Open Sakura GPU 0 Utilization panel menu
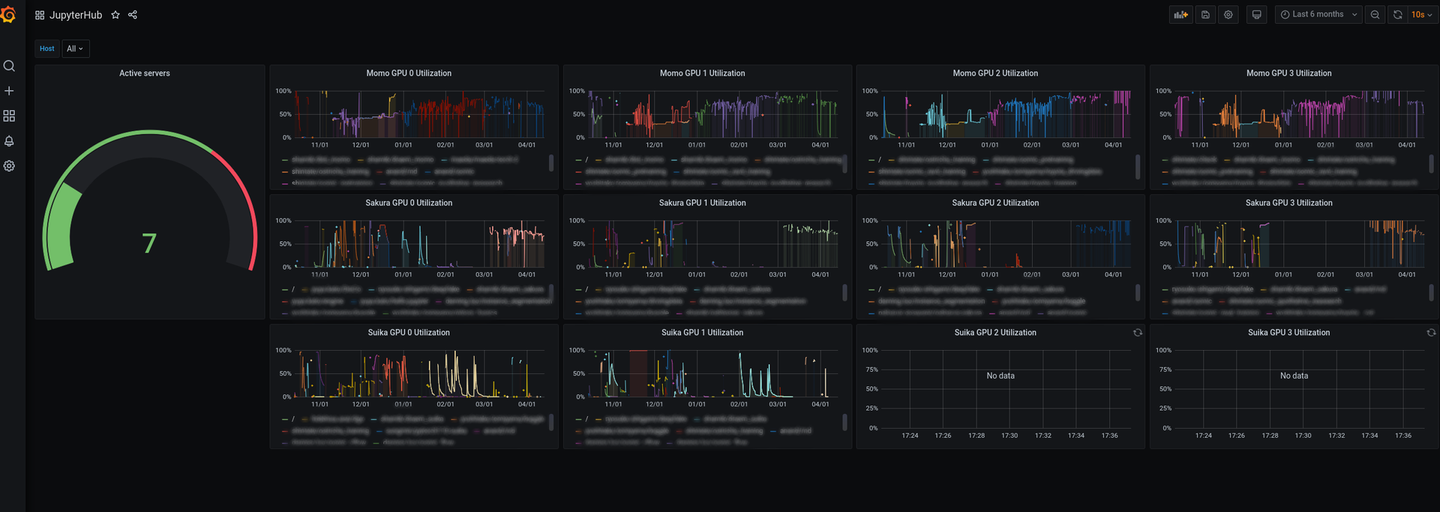 point(408,203)
